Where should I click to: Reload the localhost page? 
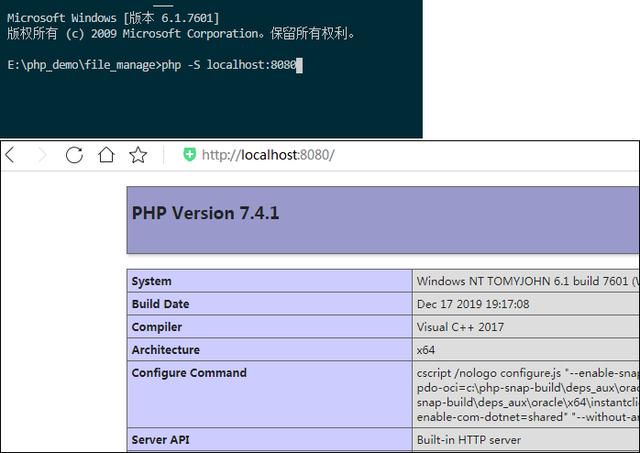click(x=74, y=155)
